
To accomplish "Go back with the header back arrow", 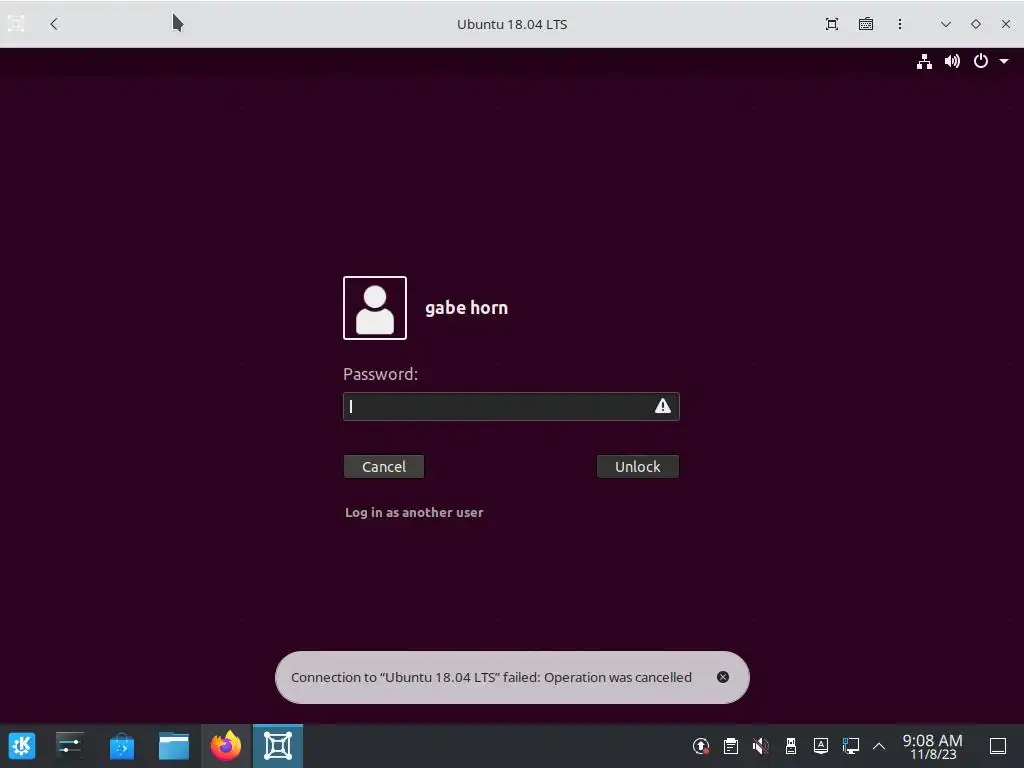I will pyautogui.click(x=54, y=24).
